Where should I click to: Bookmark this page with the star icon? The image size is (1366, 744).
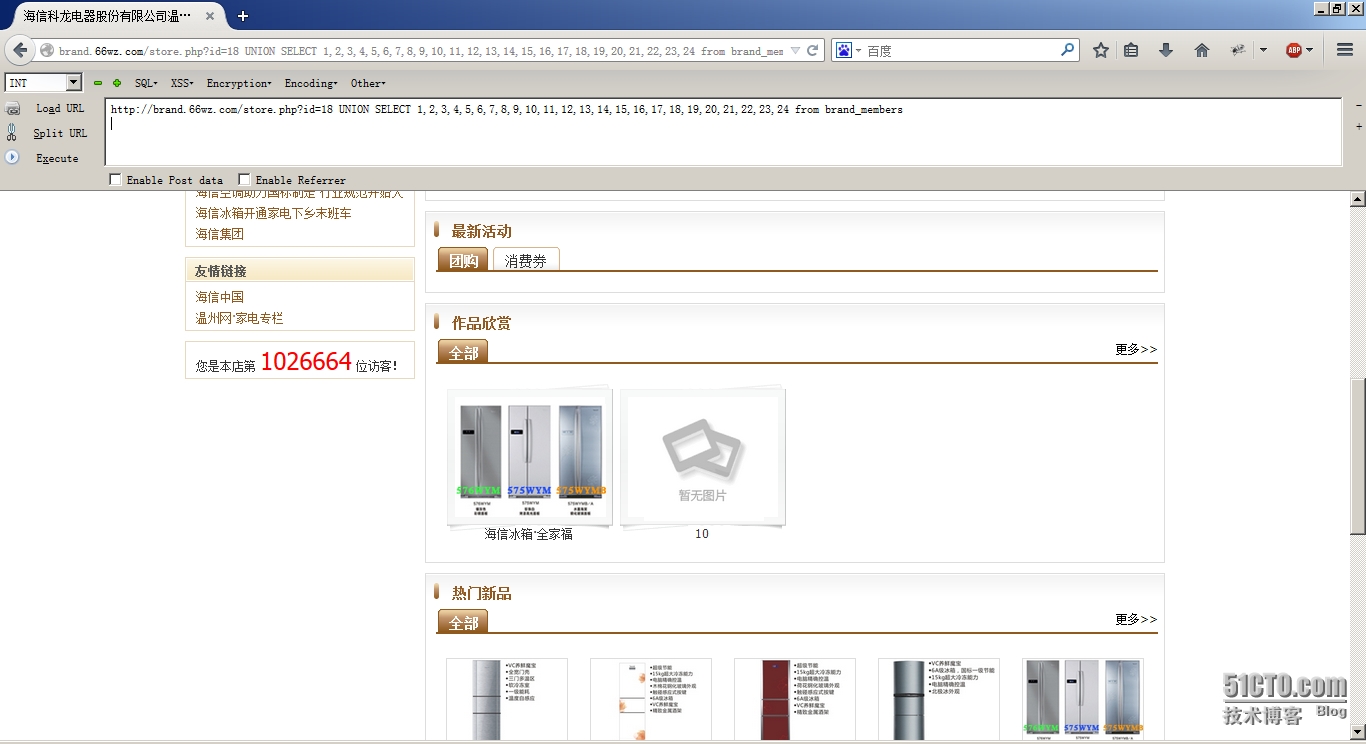1101,50
